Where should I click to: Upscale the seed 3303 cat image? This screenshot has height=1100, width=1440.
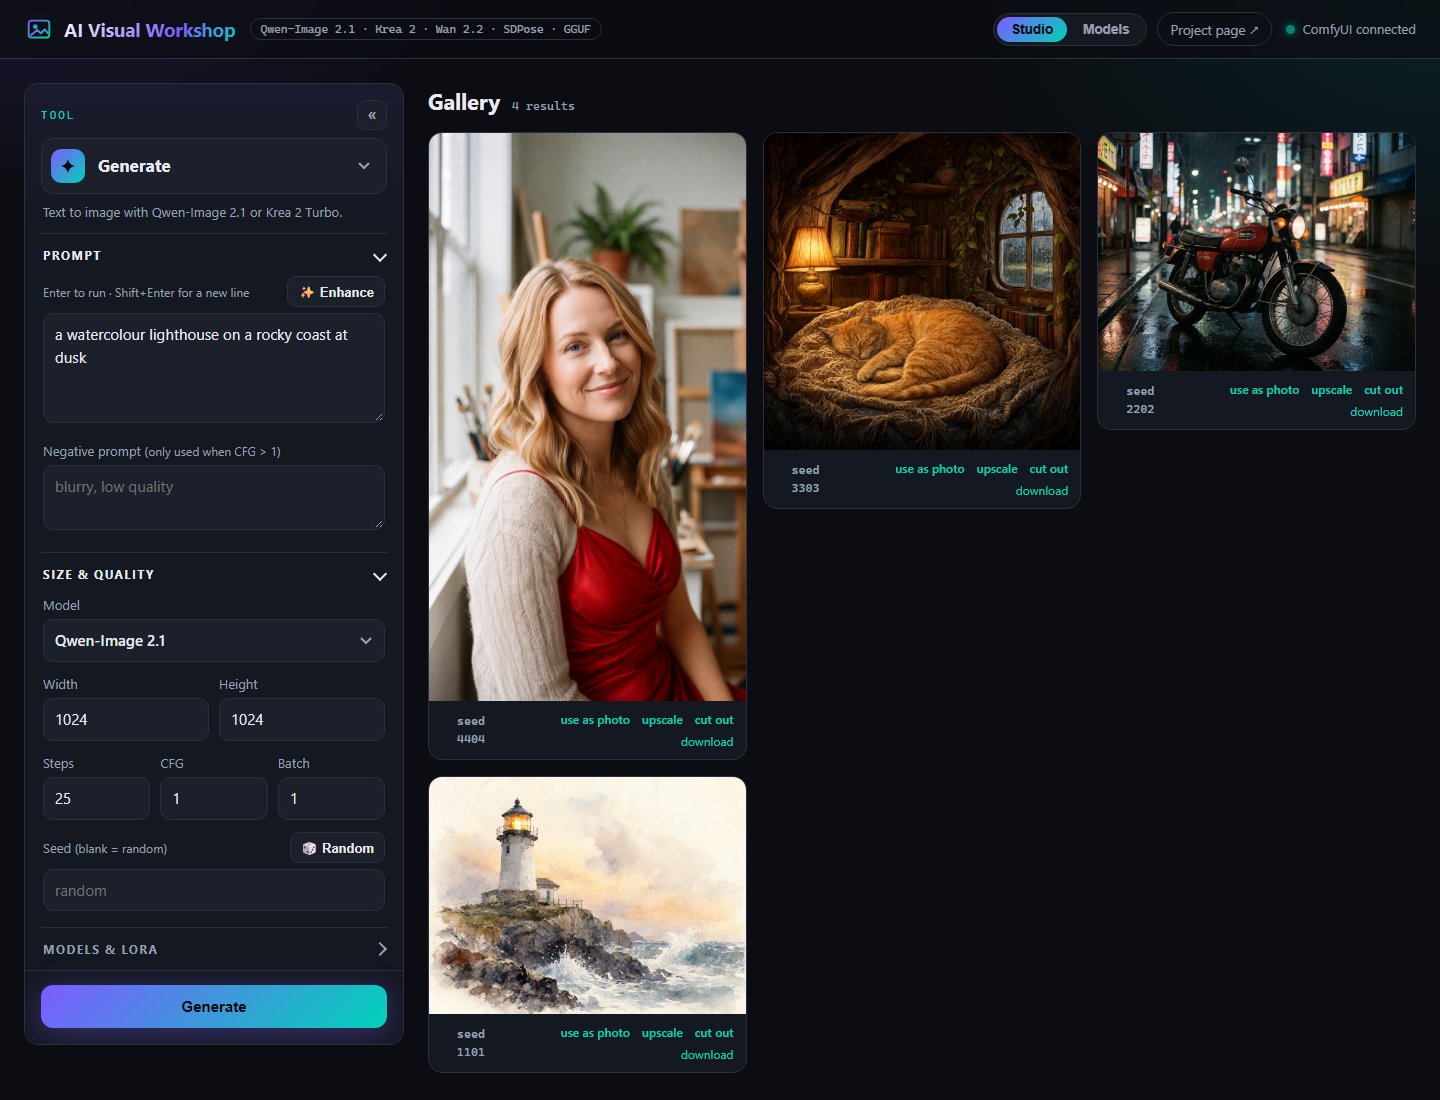pos(997,469)
